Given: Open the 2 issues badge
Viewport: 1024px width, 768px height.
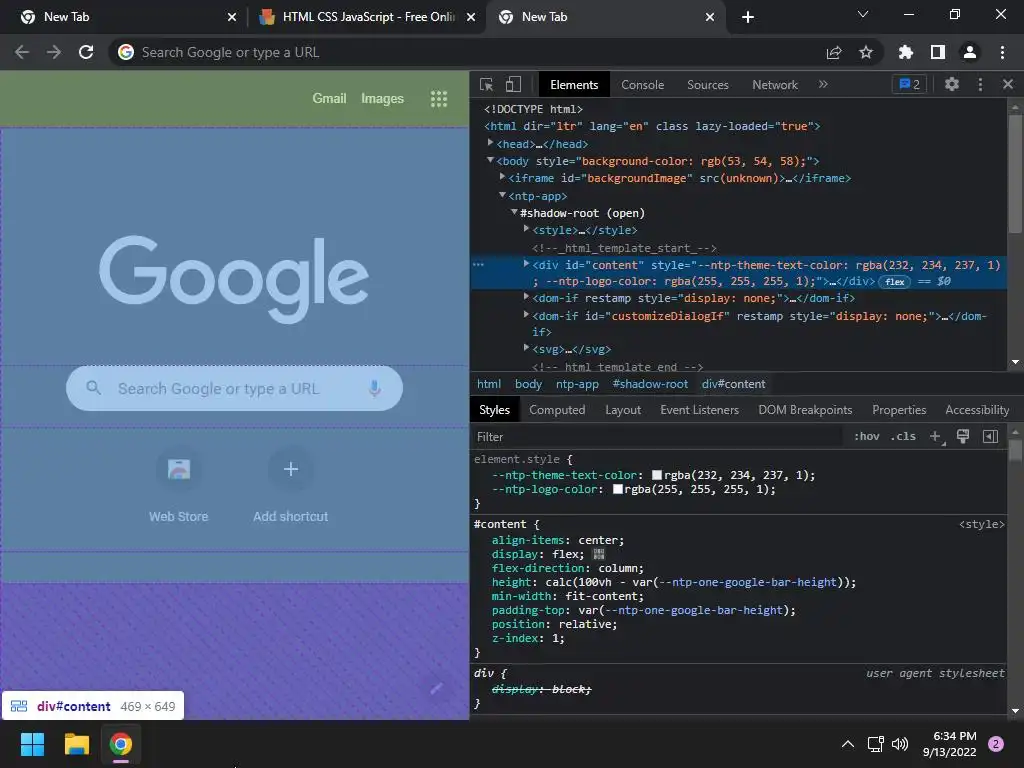Looking at the screenshot, I should pyautogui.click(x=909, y=84).
